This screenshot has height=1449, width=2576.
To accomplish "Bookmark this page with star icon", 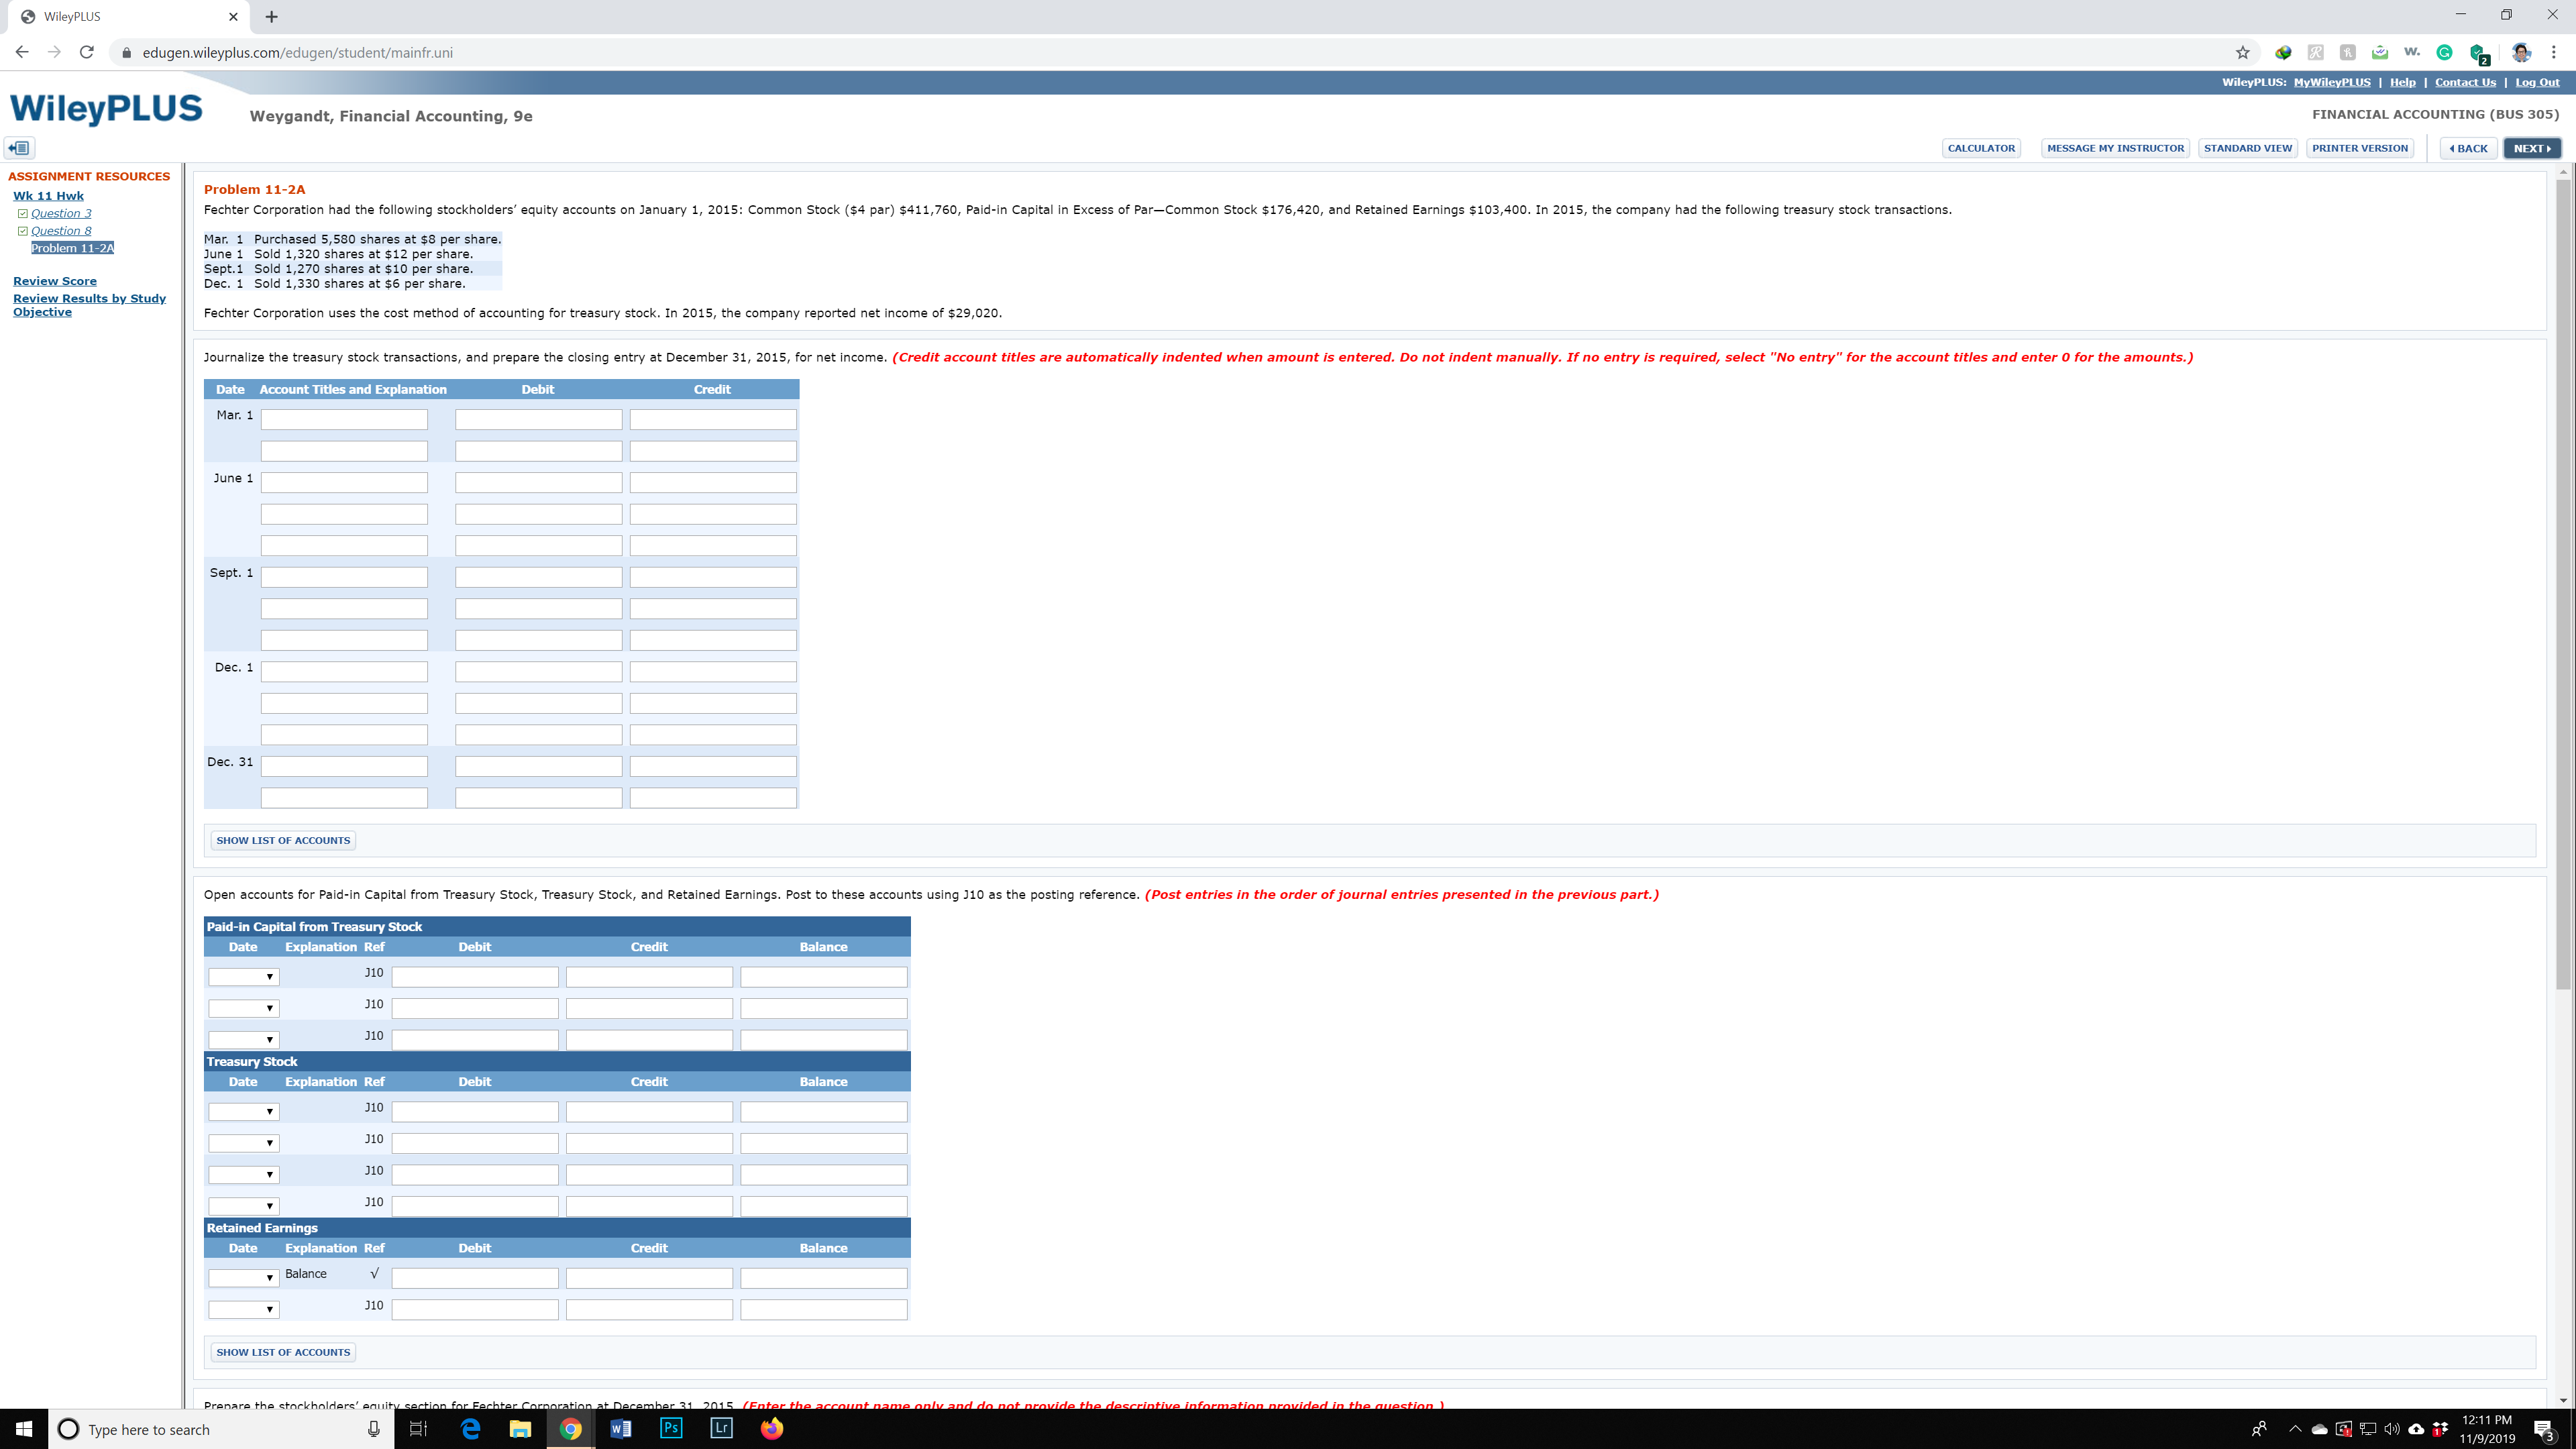I will pos(2242,52).
